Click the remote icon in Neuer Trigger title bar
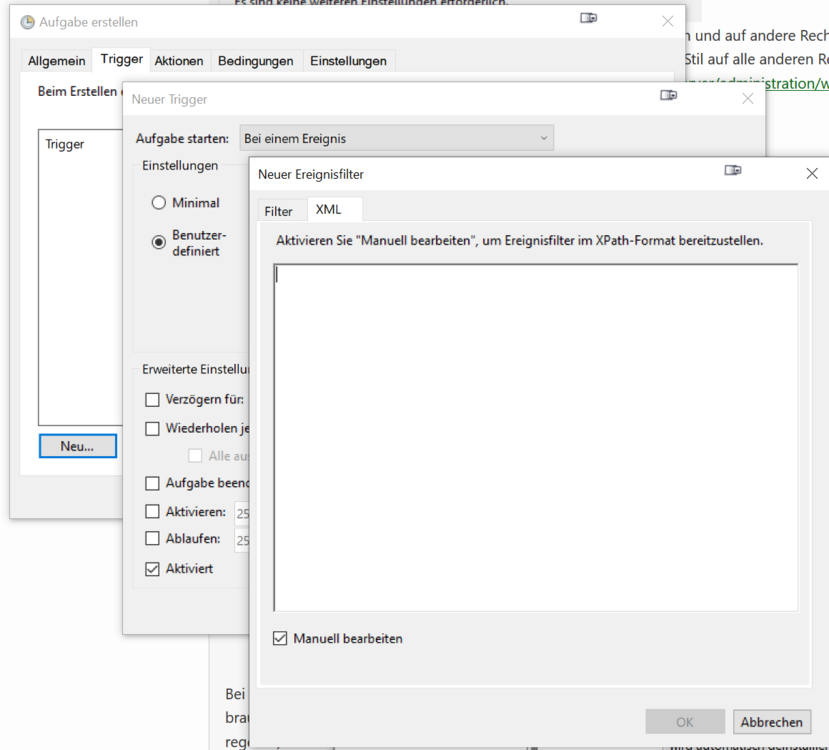The height and width of the screenshot is (750, 829). (x=668, y=96)
